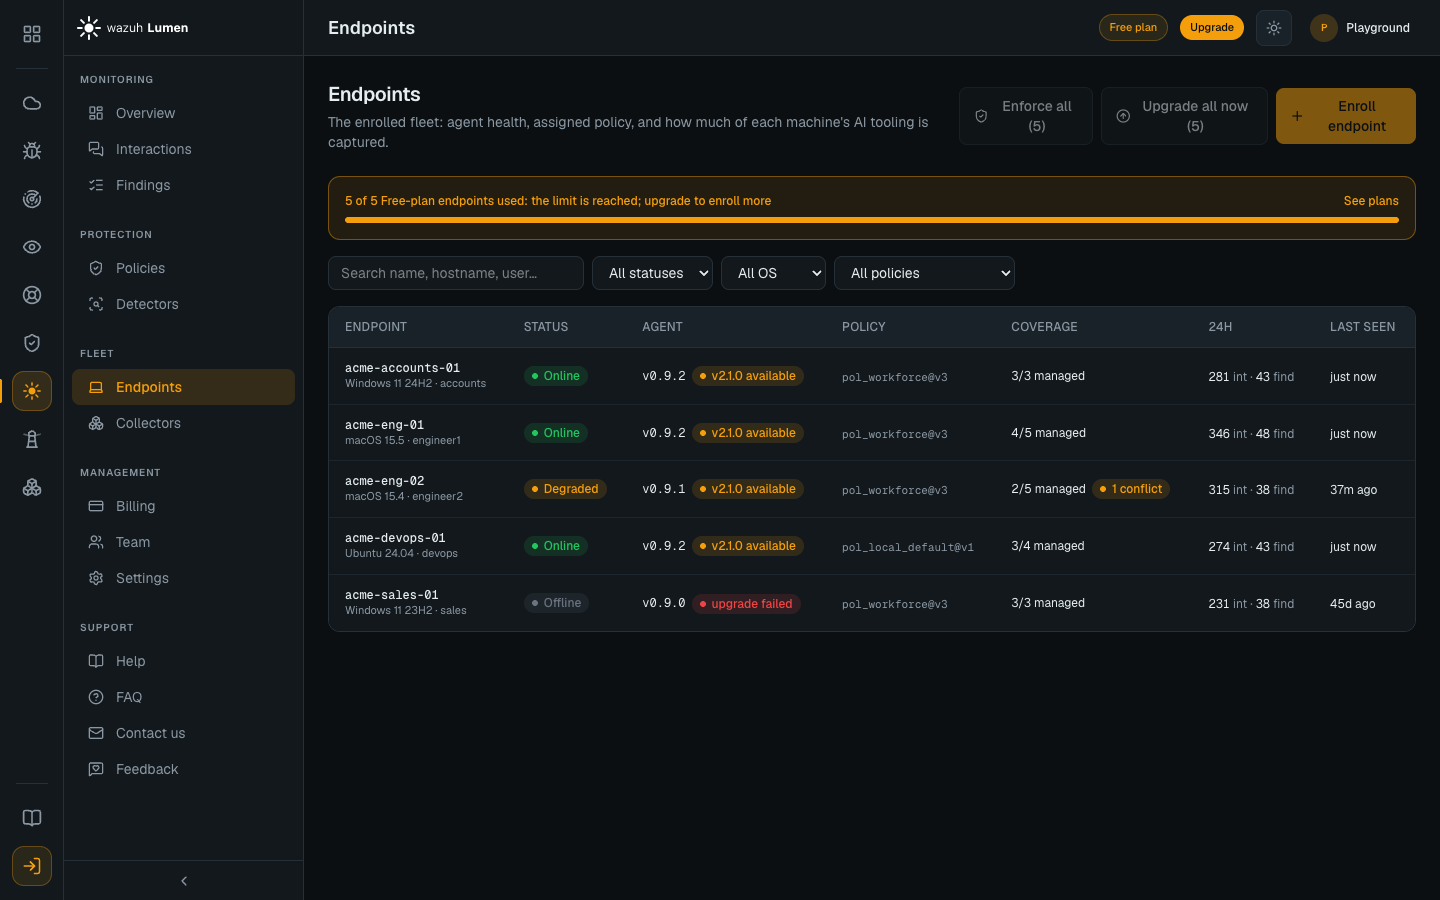Click the Enforce all (5) button
This screenshot has width=1440, height=900.
[1025, 116]
